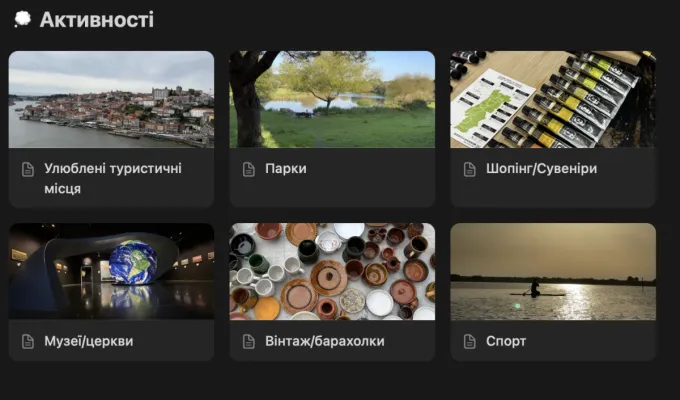Click the page icon beside Музеї/церкви
680x400 pixels.
[28, 341]
